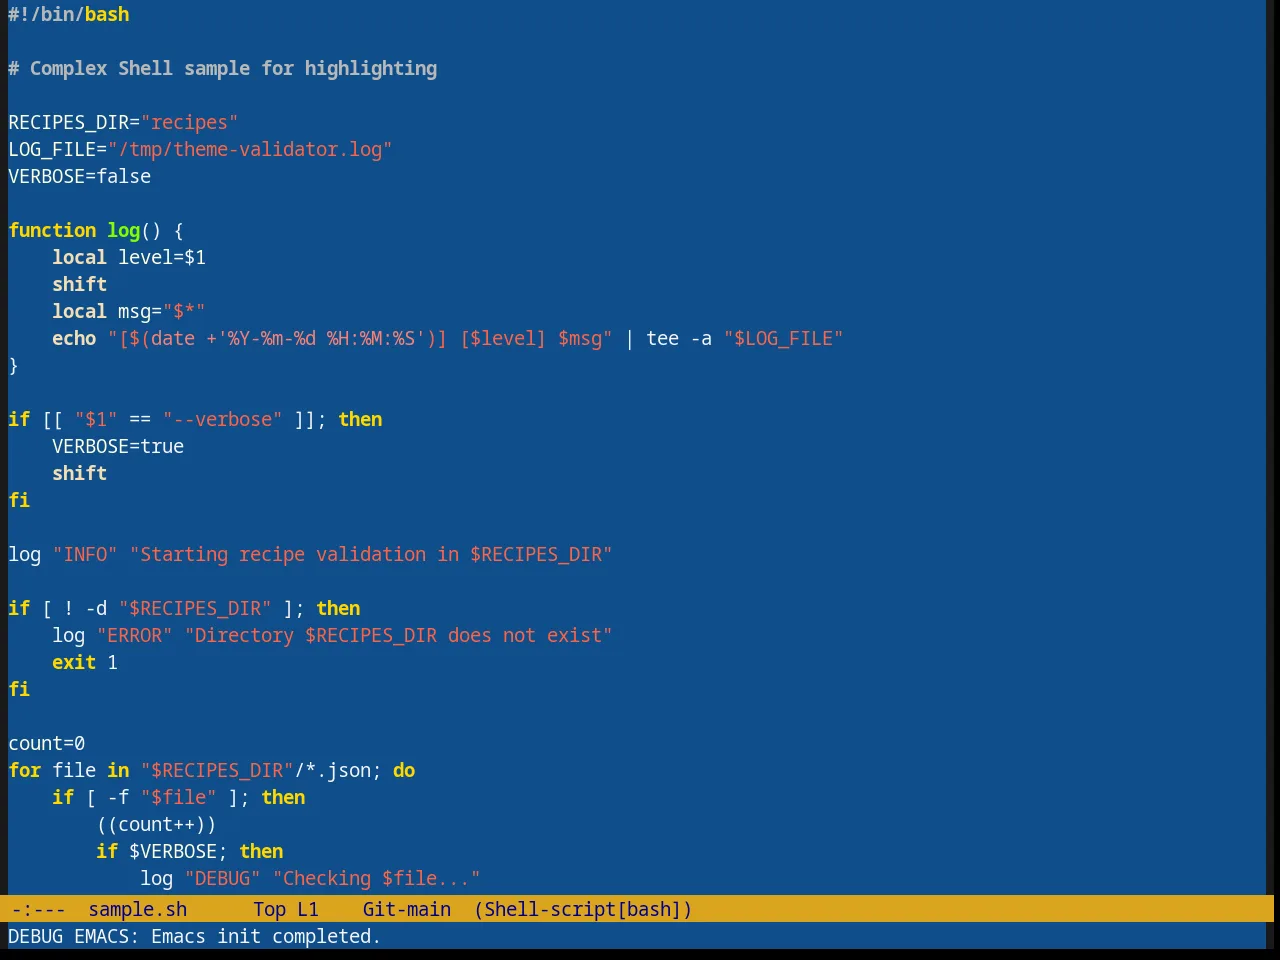Click the comment "Complex Shell sample for highlighting"
This screenshot has height=960, width=1280.
[x=233, y=68]
